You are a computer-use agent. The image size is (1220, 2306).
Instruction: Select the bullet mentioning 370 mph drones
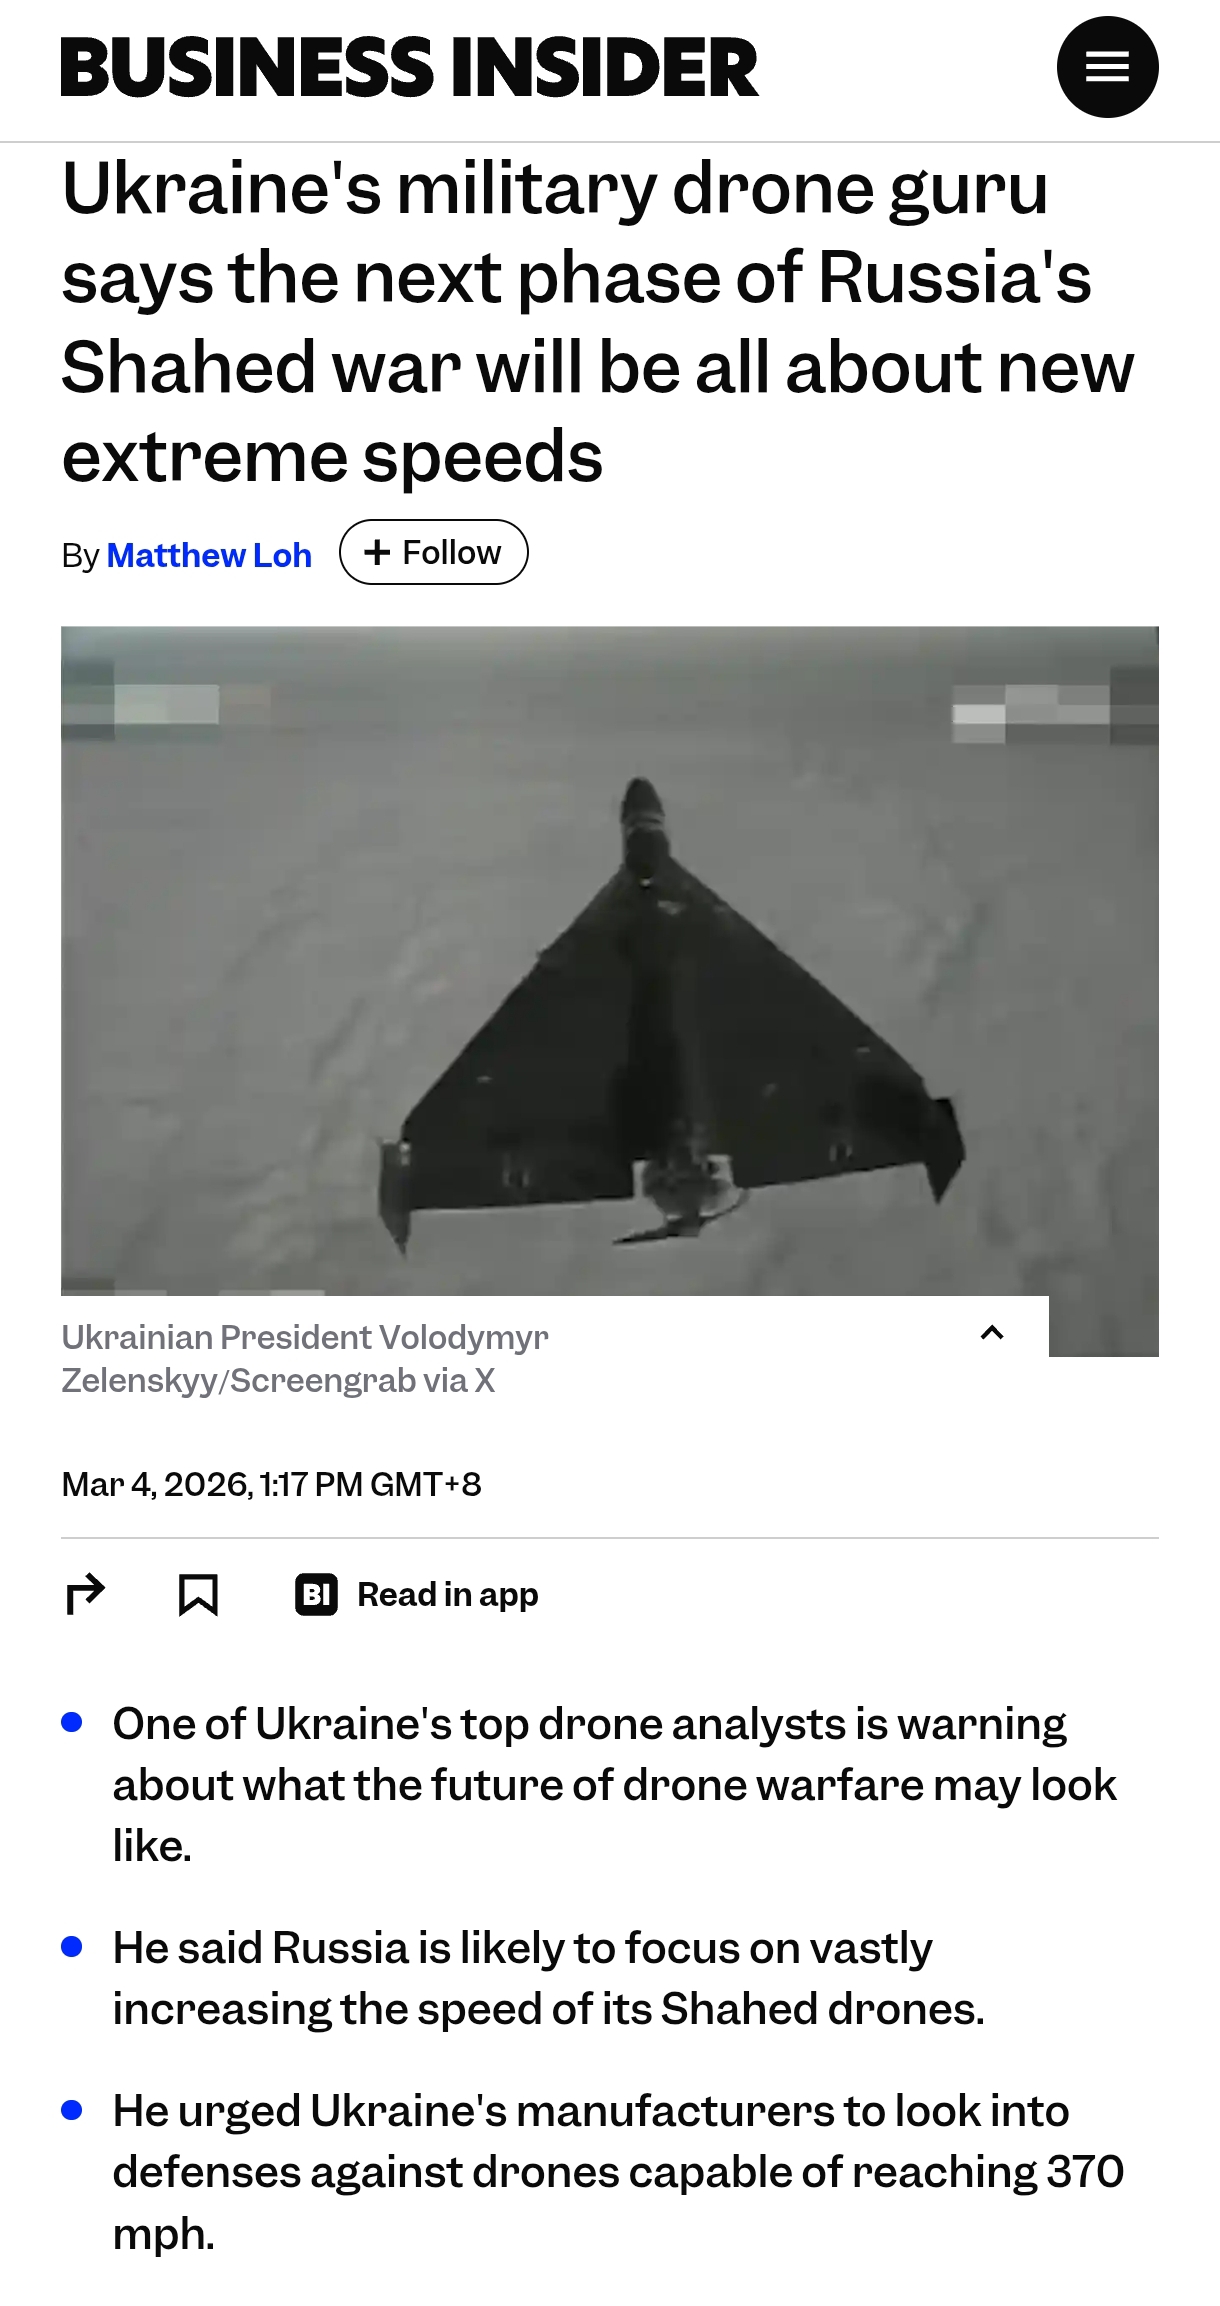click(618, 2172)
